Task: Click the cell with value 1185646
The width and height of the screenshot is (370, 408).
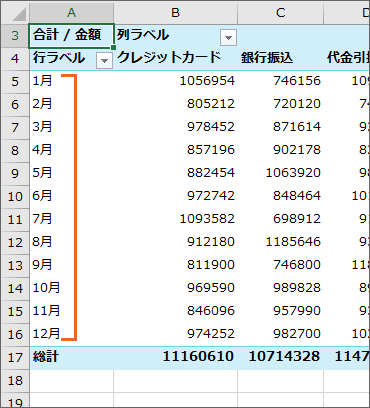Action: [280, 243]
